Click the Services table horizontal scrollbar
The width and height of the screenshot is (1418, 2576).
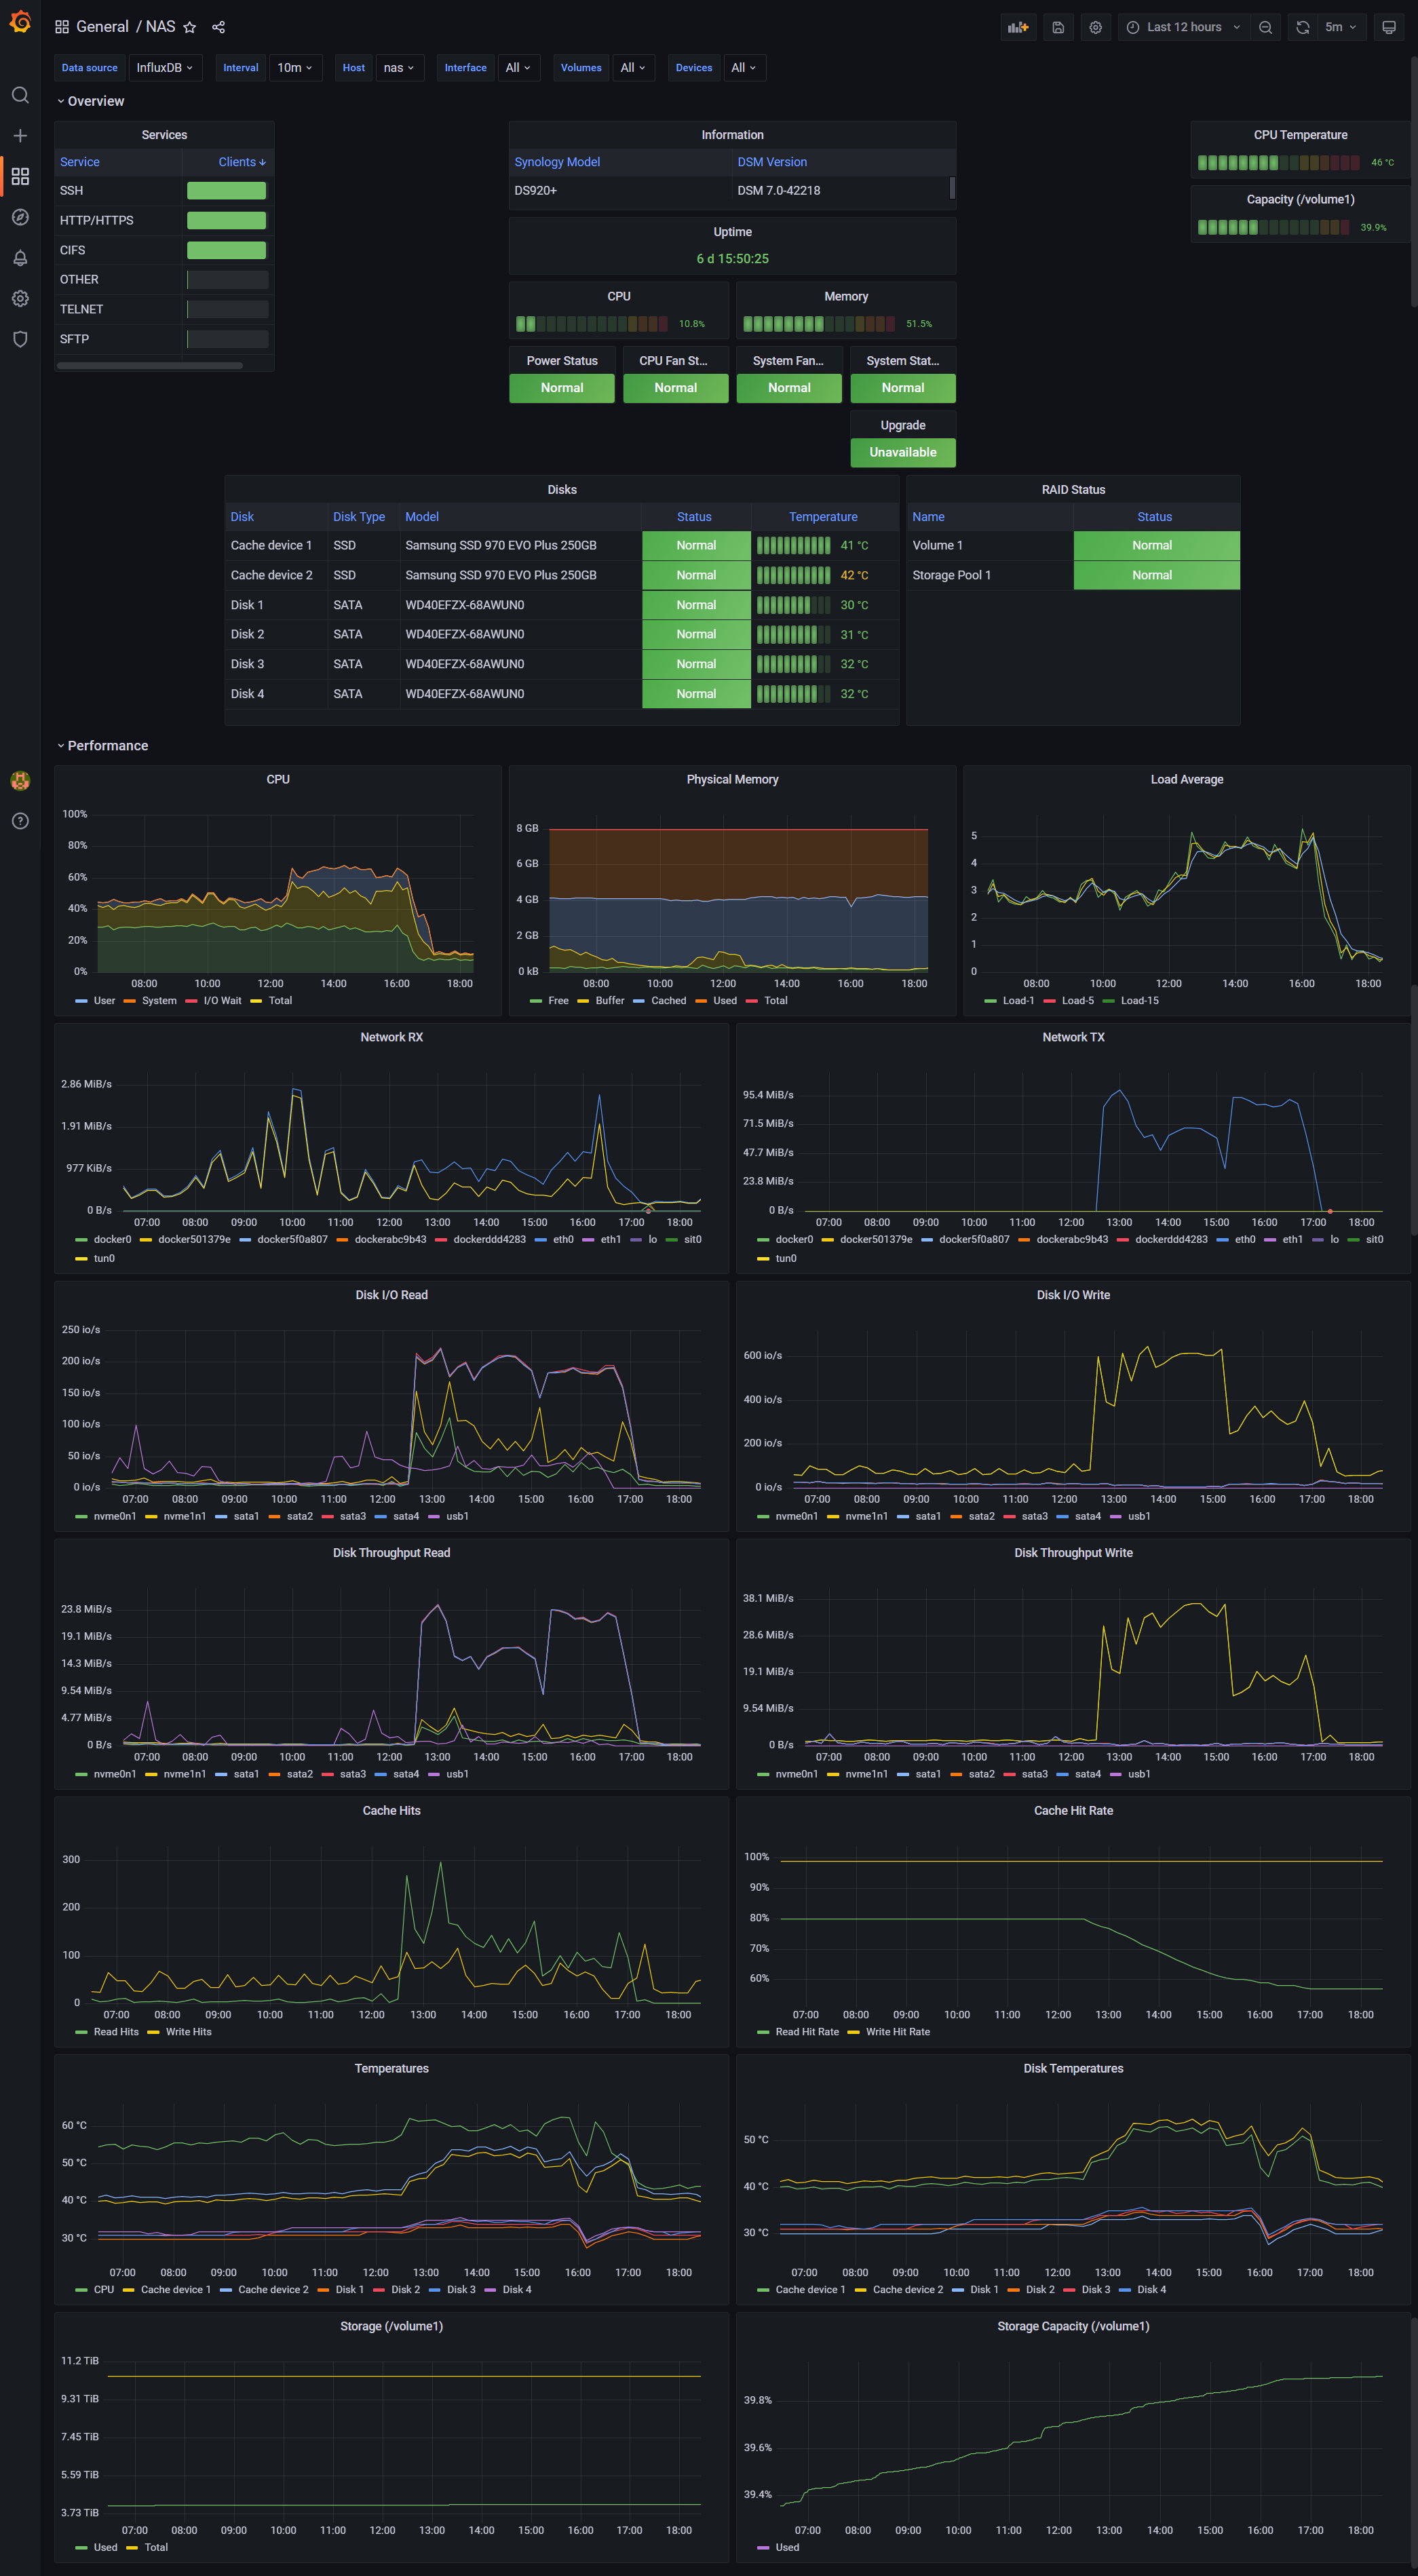(x=150, y=366)
